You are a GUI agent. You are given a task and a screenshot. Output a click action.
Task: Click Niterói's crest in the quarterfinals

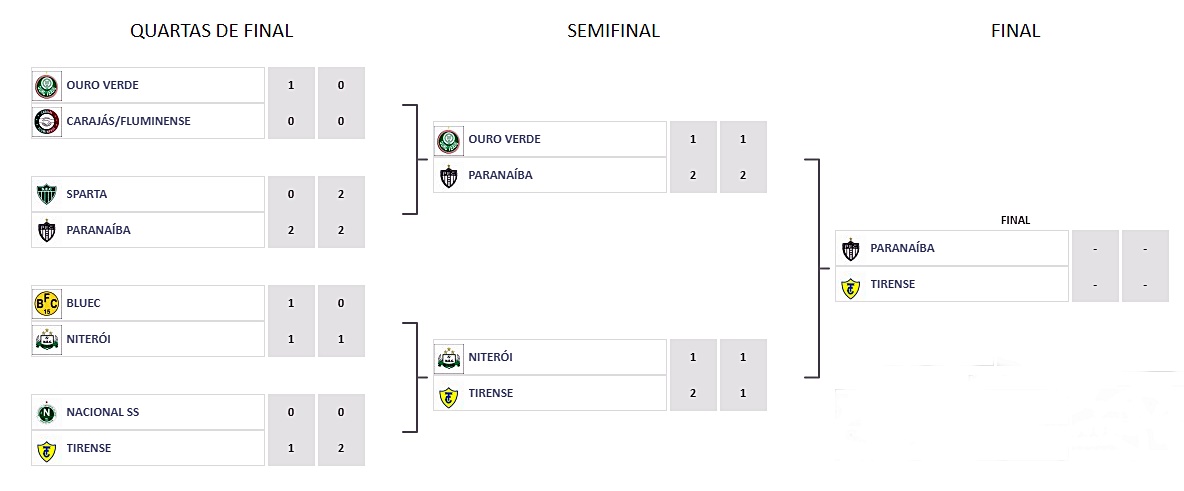[x=46, y=339]
